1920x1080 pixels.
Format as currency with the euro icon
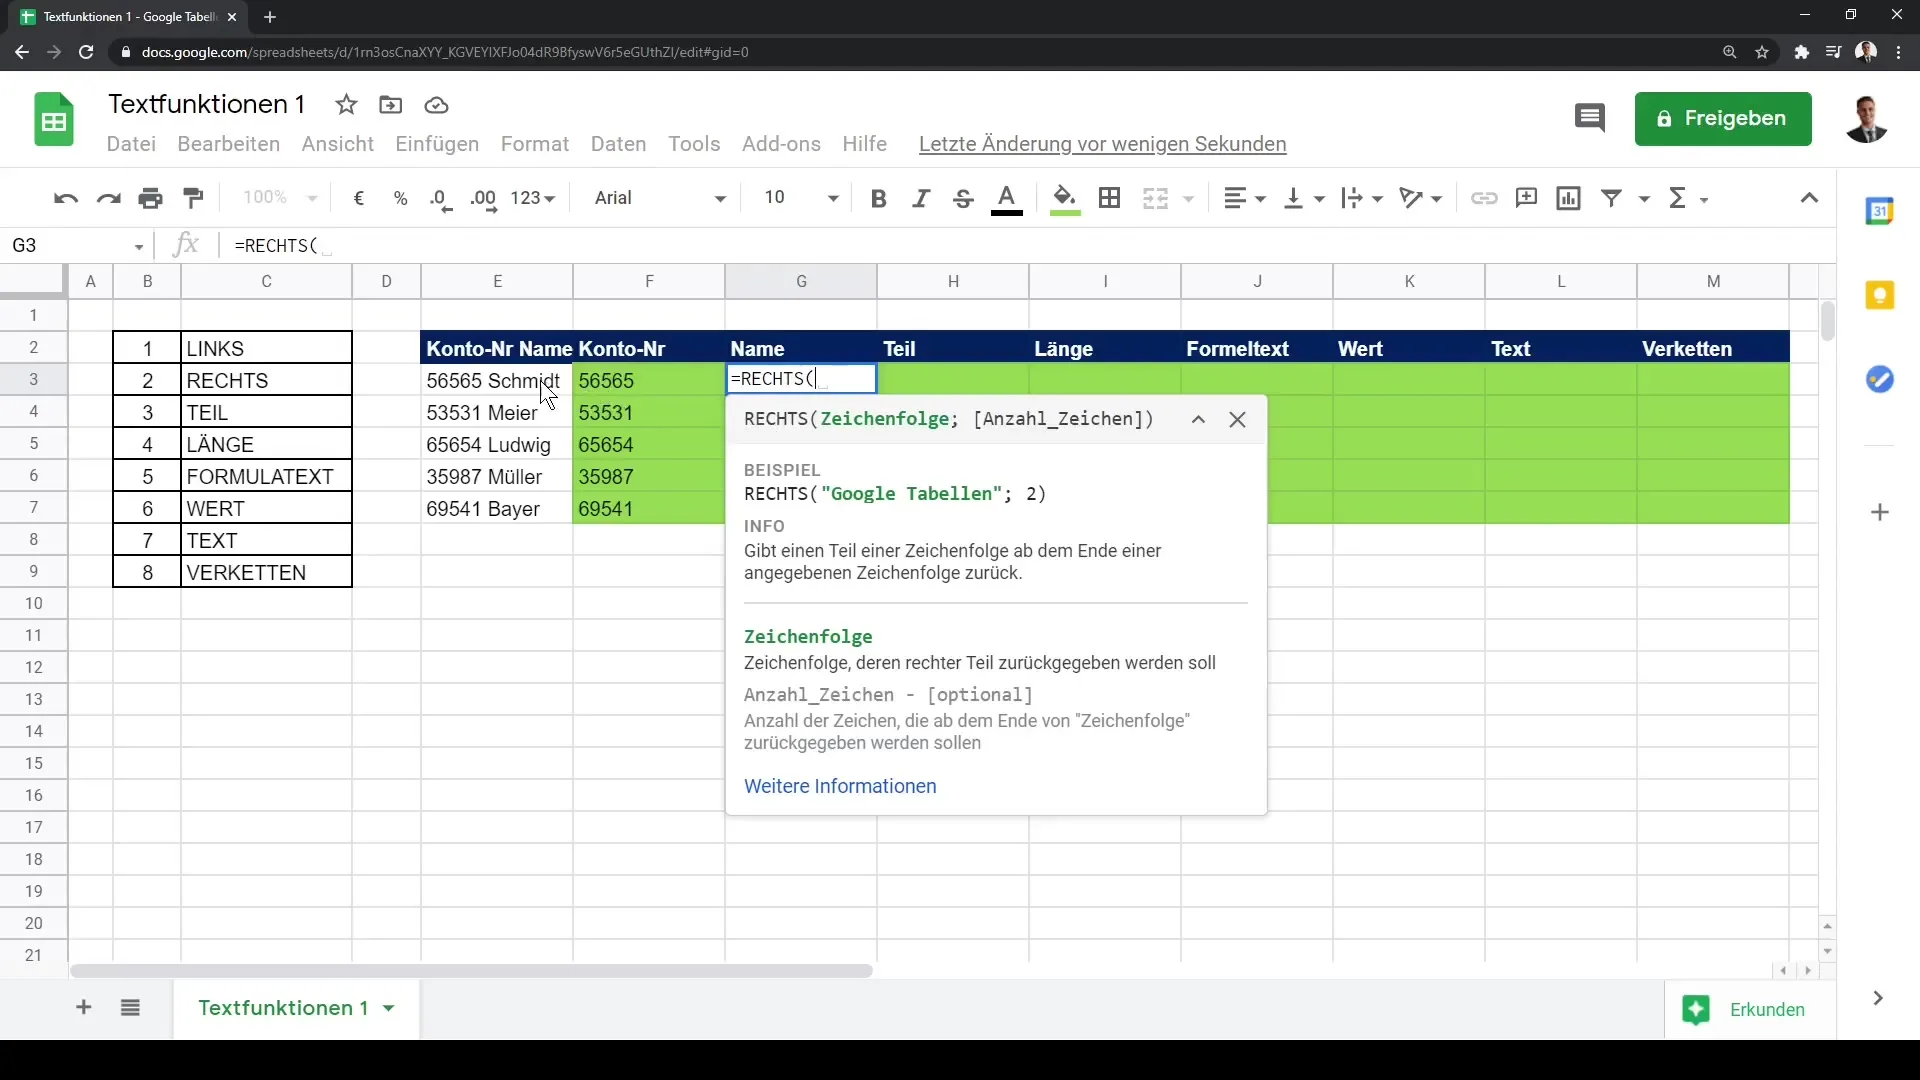point(358,198)
